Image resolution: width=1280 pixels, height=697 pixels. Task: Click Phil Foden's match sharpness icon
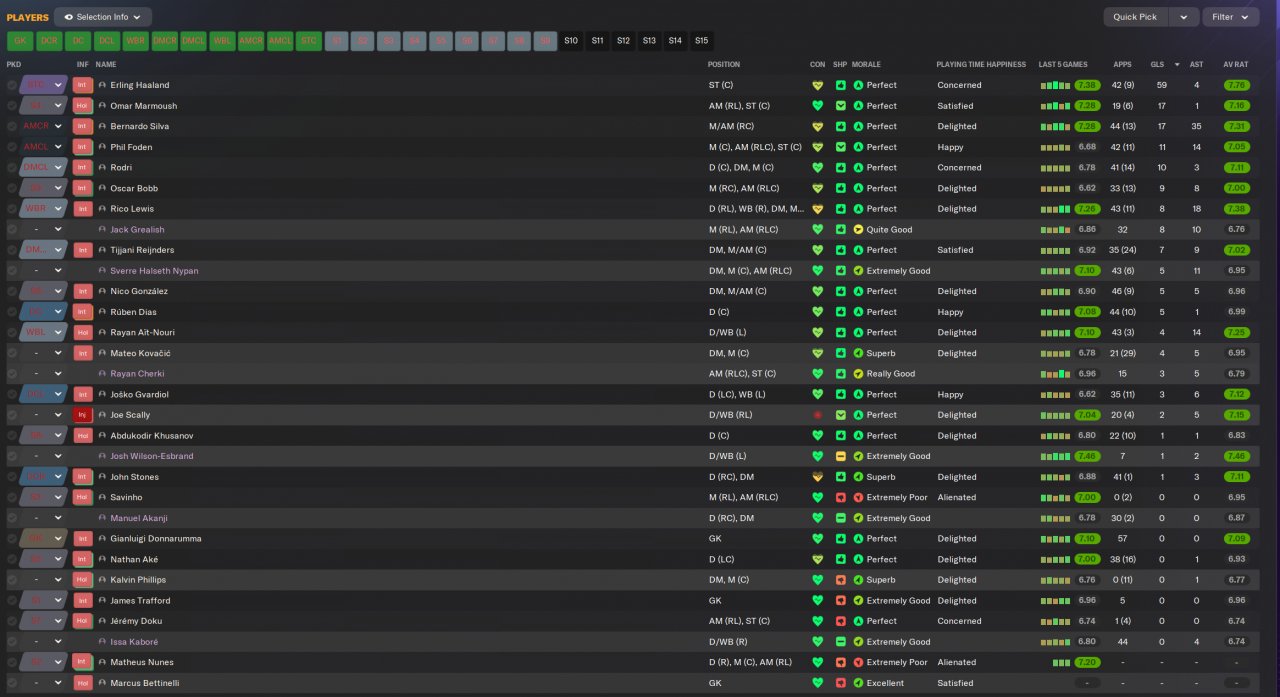pos(841,147)
